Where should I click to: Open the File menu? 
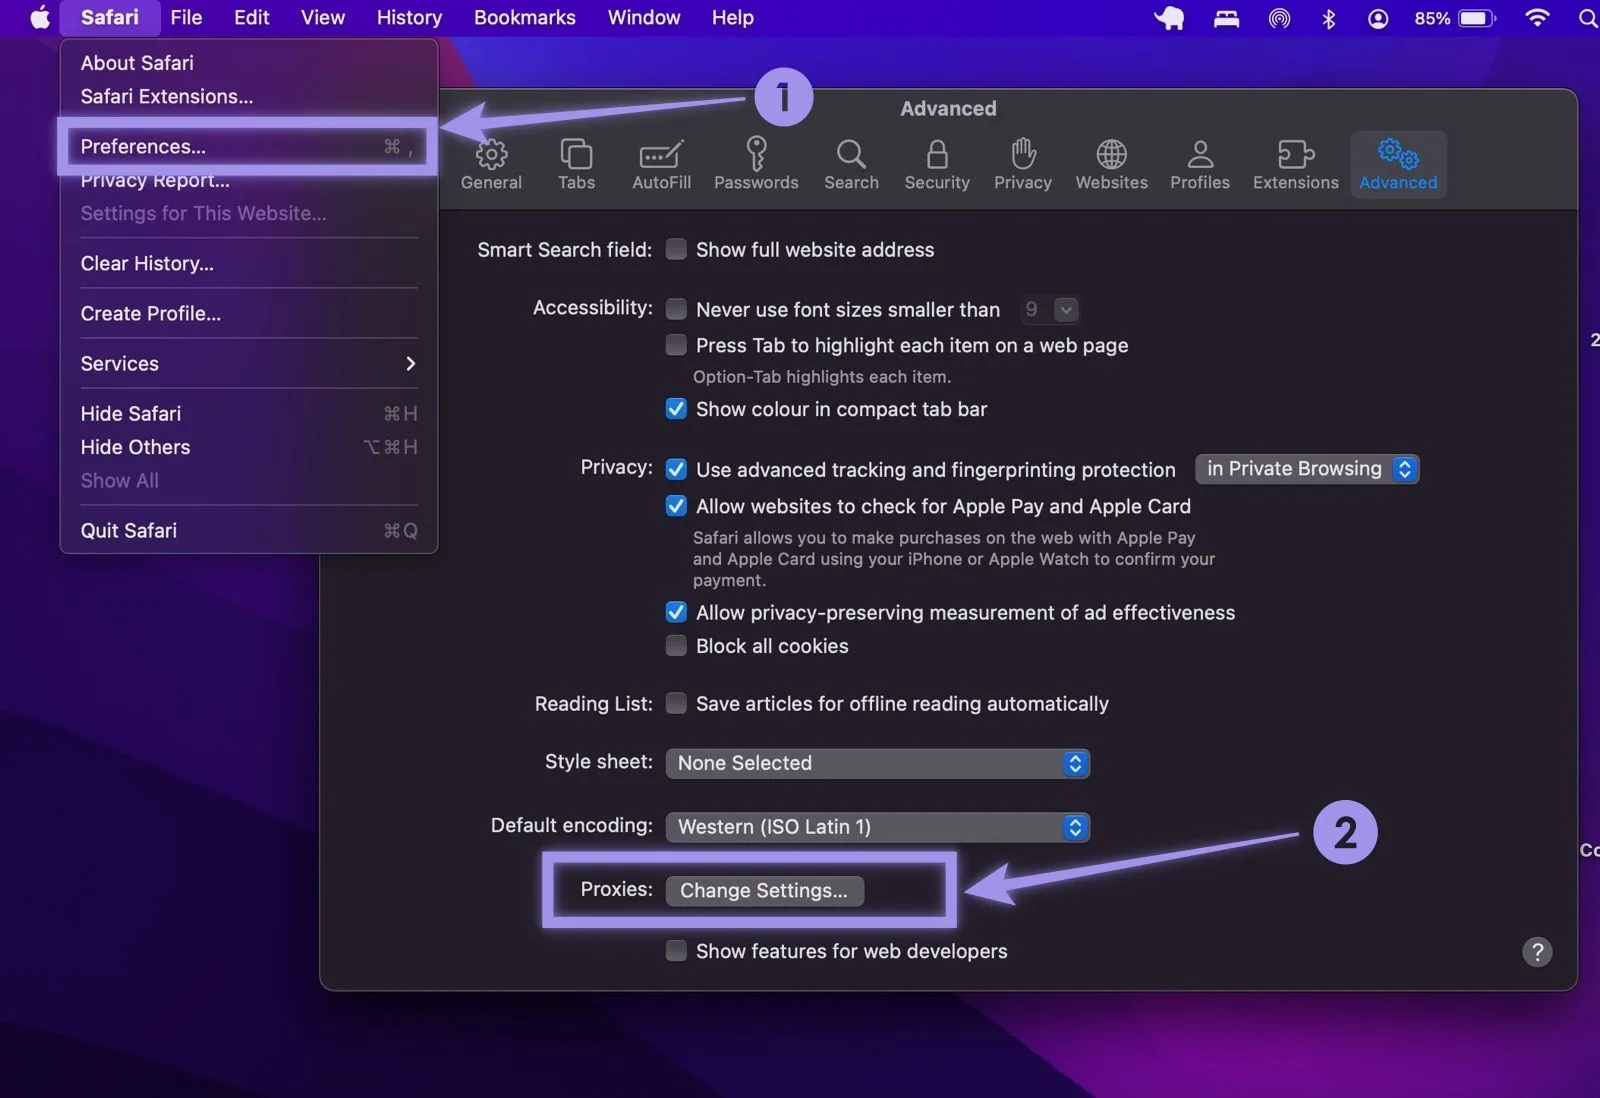(186, 18)
